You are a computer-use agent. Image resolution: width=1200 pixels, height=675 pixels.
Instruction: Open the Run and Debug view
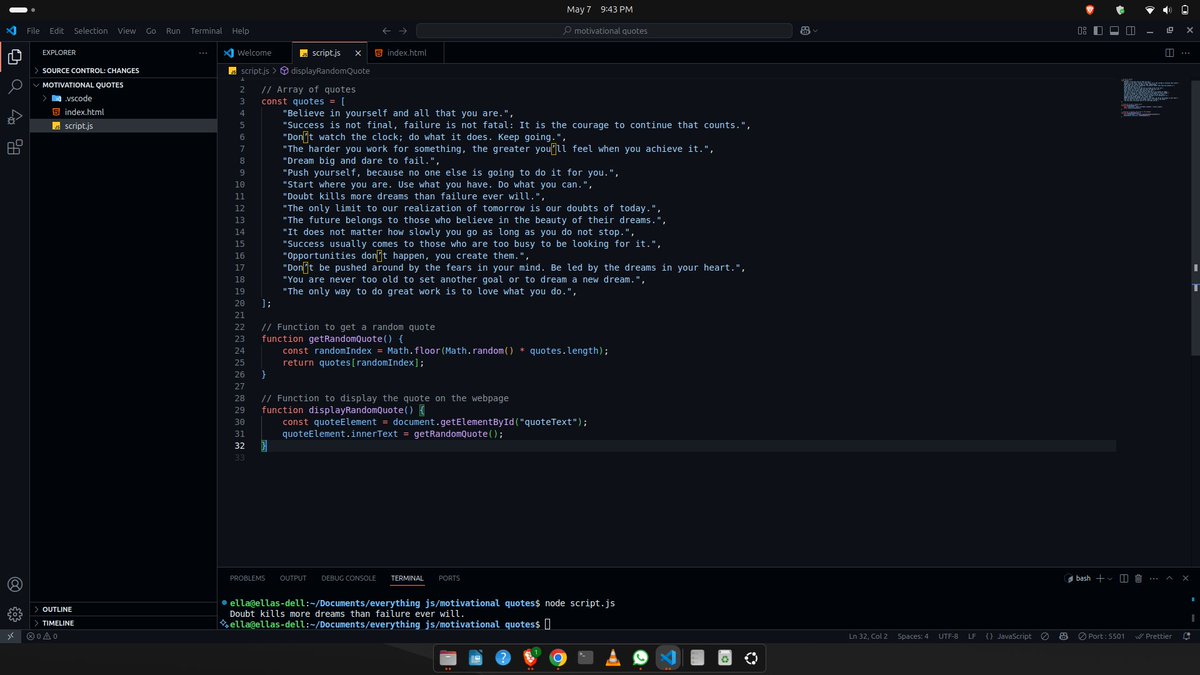click(x=15, y=117)
